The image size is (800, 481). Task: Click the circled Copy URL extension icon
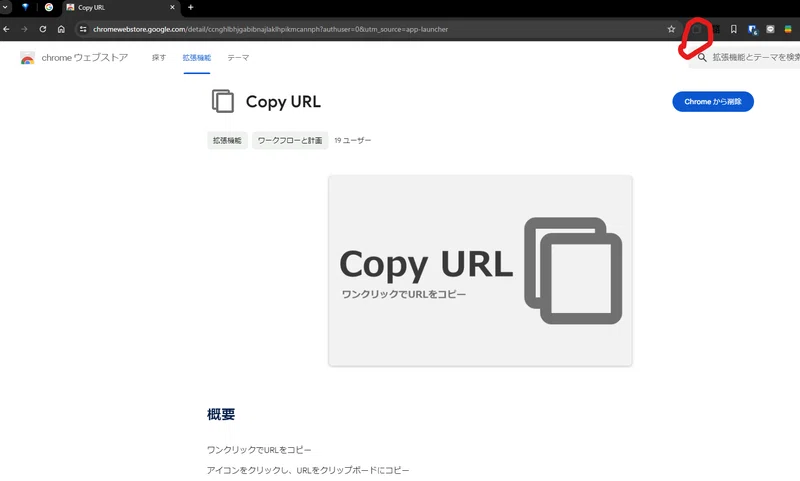pyautogui.click(x=696, y=30)
